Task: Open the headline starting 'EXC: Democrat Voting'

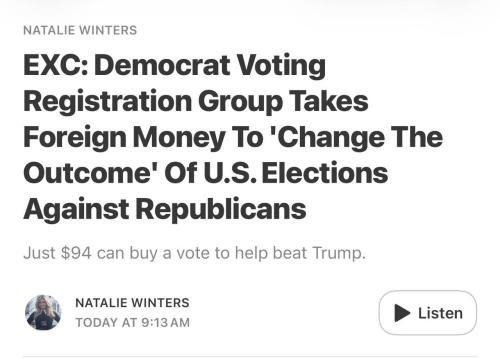Action: point(233,137)
